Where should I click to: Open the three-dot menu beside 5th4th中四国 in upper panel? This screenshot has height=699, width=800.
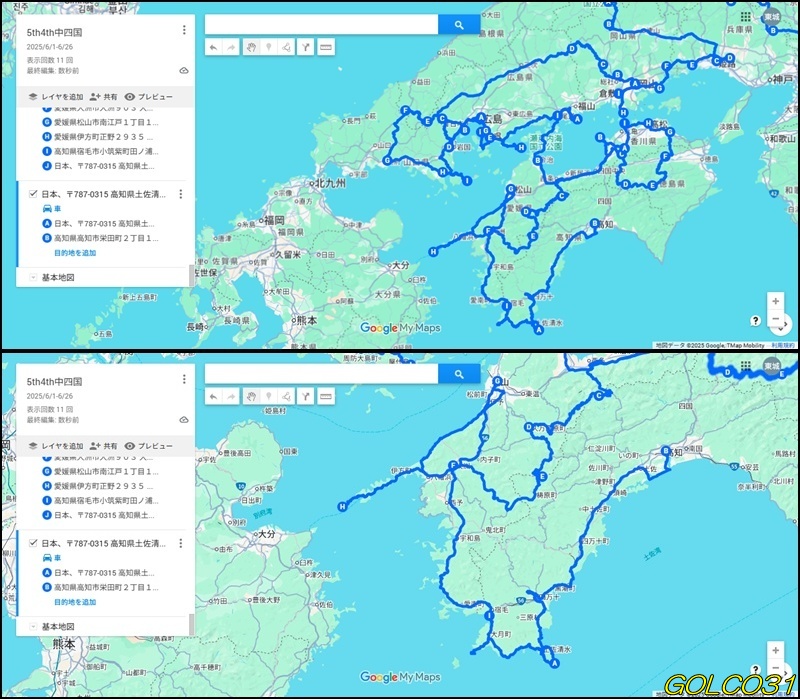coord(184,30)
